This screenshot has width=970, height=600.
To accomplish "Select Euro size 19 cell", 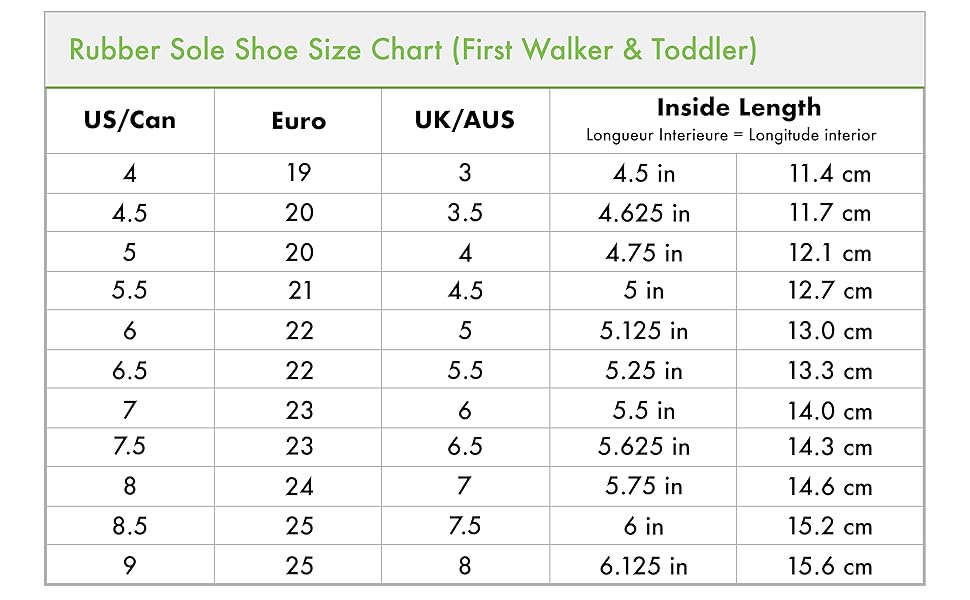I will point(298,173).
